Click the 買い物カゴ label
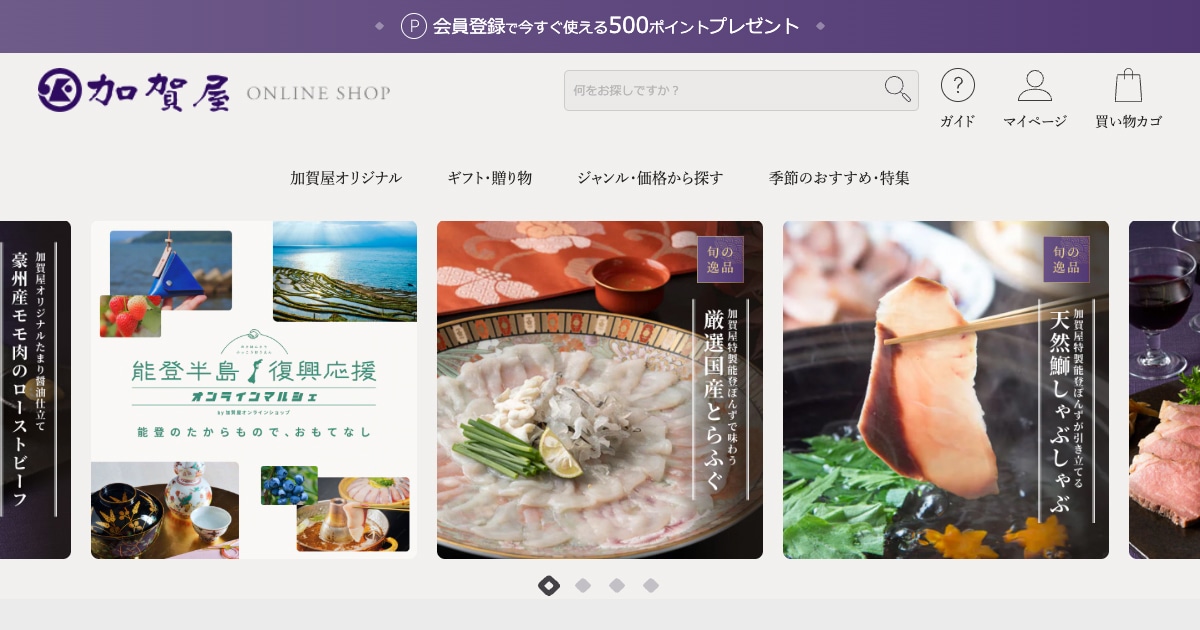Screen dimensions: 1200x630 coord(1128,121)
